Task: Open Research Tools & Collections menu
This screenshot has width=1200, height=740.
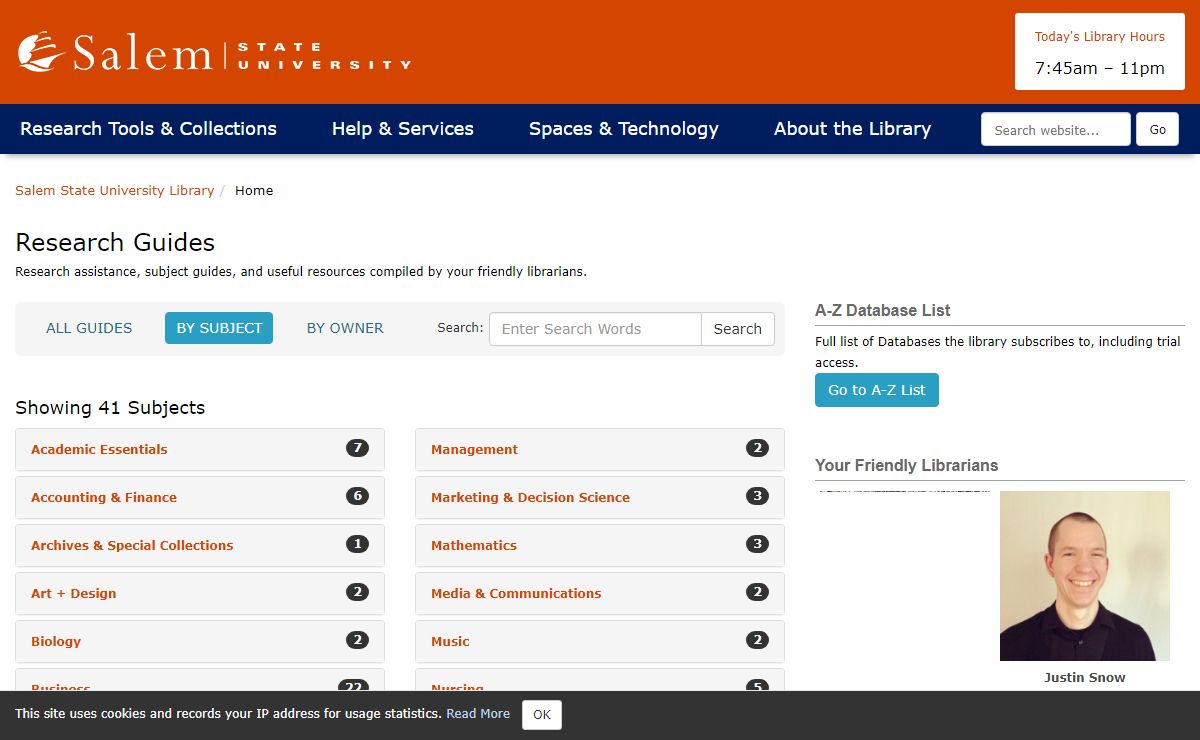Action: coord(148,129)
